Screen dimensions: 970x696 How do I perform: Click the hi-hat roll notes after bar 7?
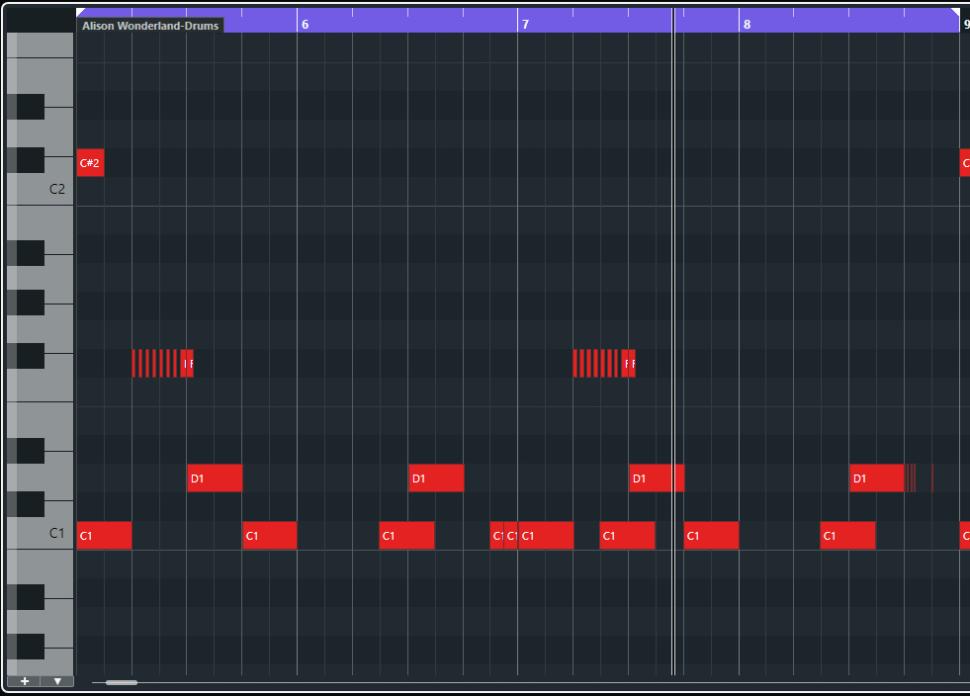click(601, 363)
